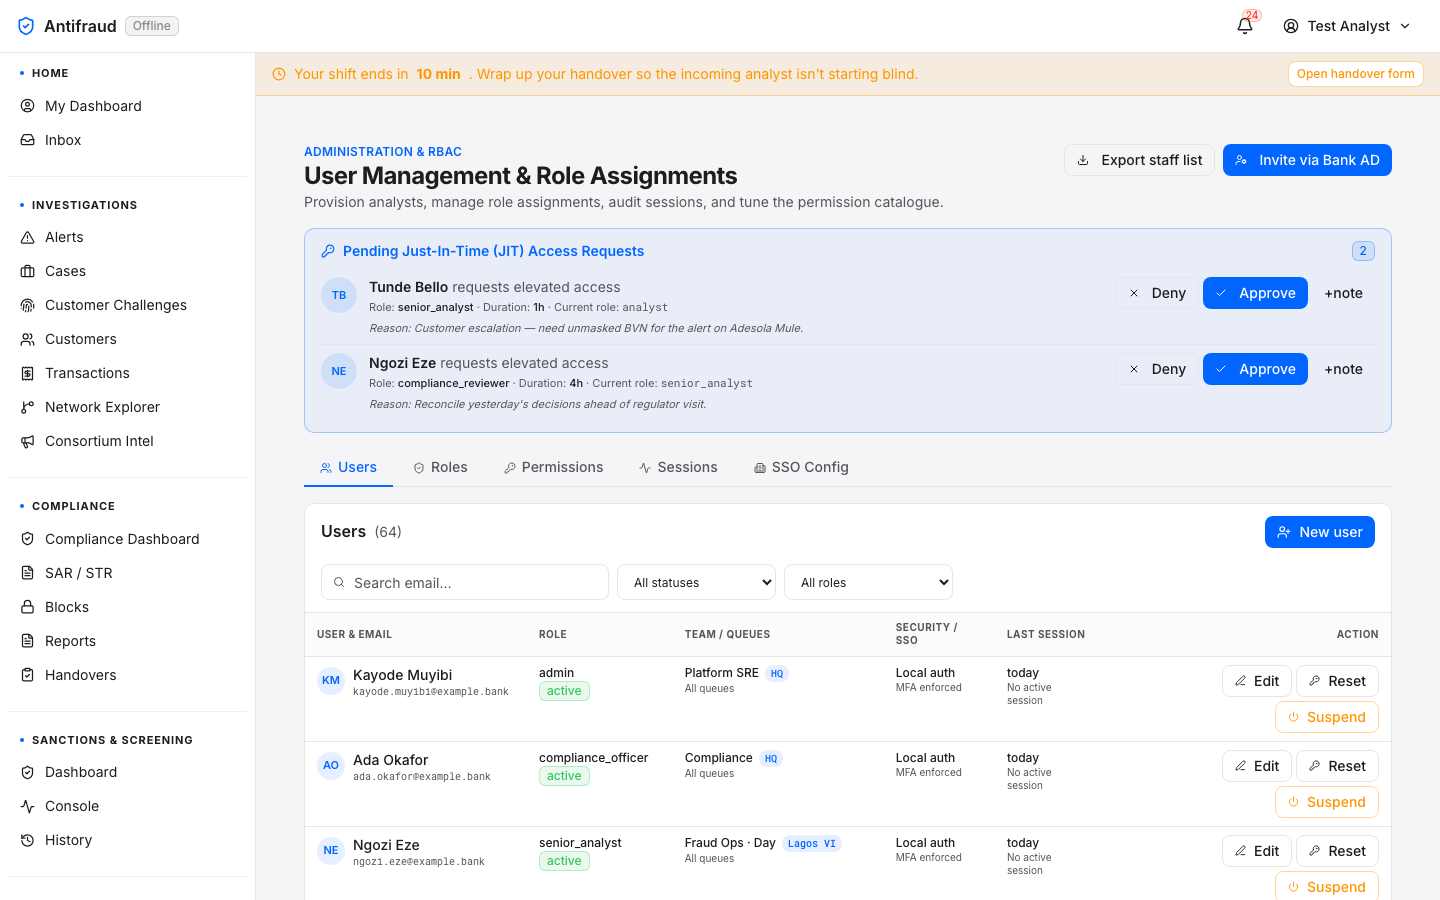
Task: Reset Ada Okafor's credentials
Action: (x=1337, y=766)
